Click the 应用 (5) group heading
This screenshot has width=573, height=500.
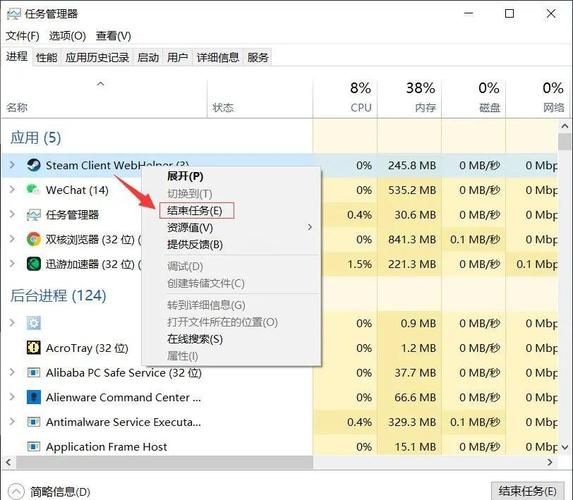[35, 138]
